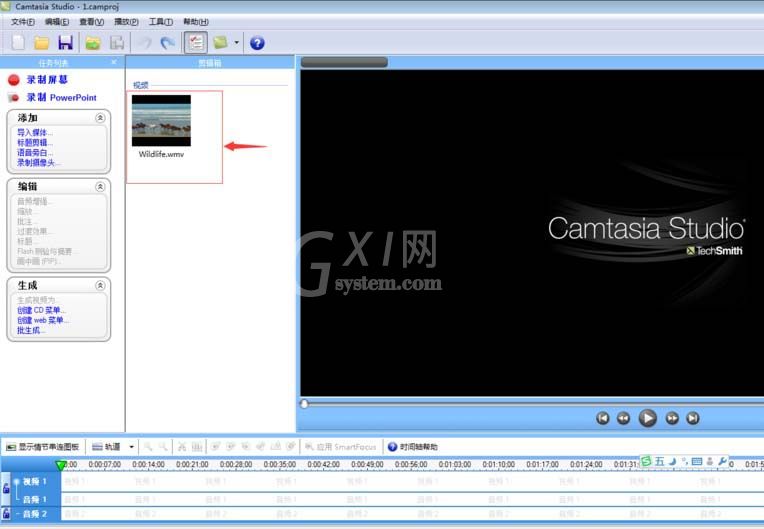The height and width of the screenshot is (529, 764).
Task: Click the timeline cut scissors icon
Action: 182,447
